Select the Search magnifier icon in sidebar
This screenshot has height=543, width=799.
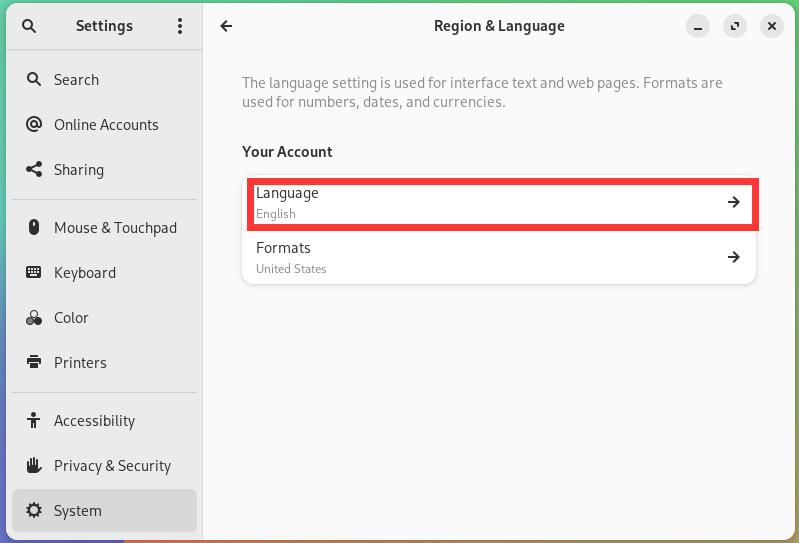pos(34,79)
